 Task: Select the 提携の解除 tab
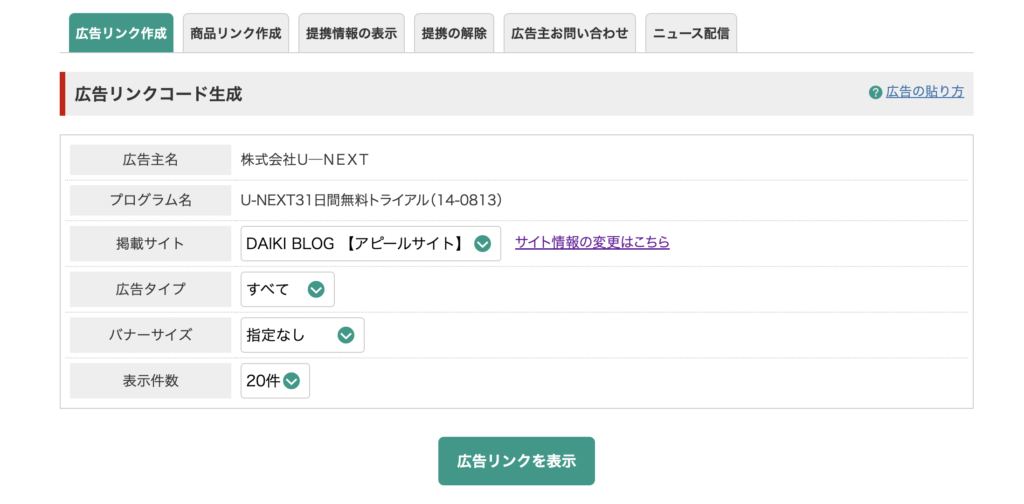click(454, 33)
